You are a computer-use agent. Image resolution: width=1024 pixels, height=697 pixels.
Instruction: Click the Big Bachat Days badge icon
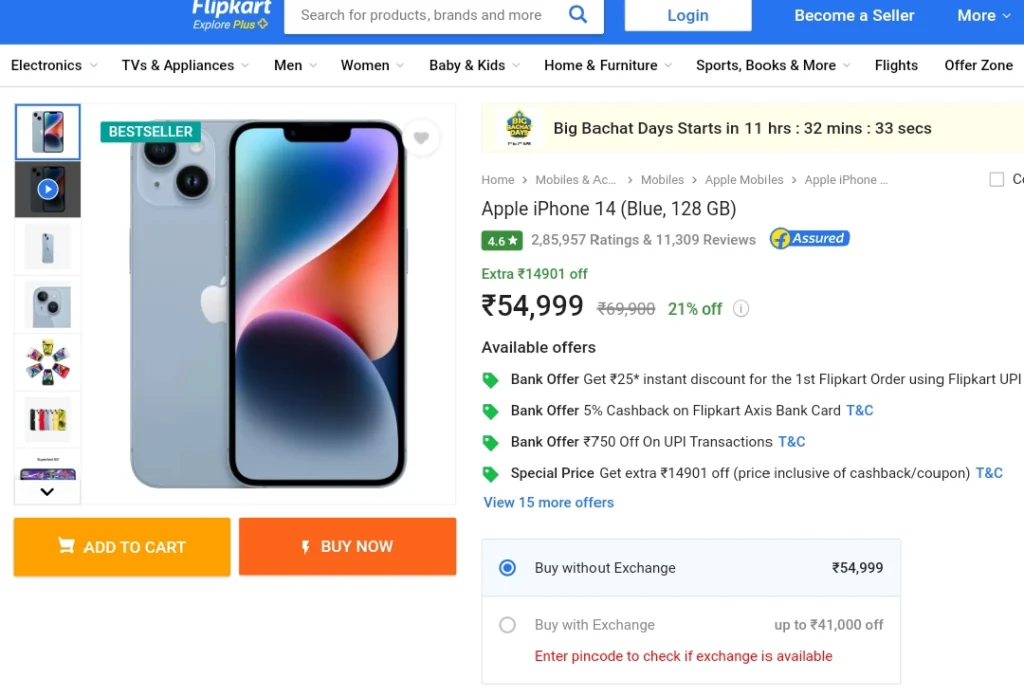[x=519, y=128]
